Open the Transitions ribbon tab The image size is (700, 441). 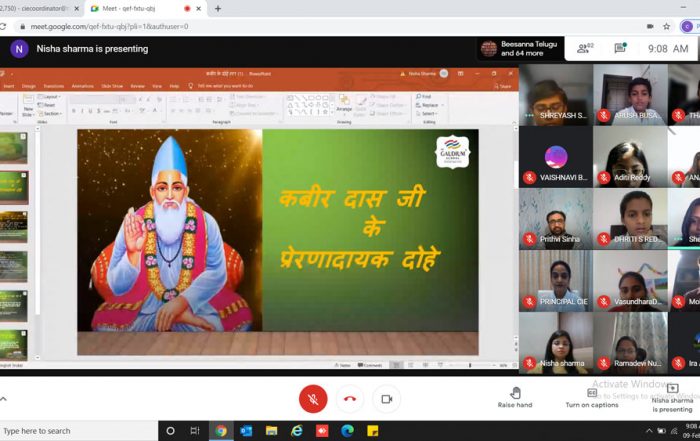(x=54, y=86)
